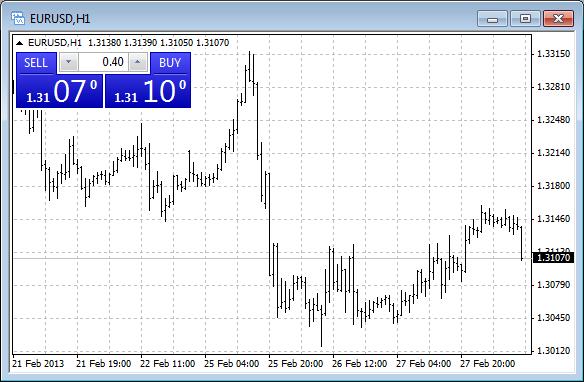Click the 1.31460 price scale label
Image resolution: width=584 pixels, height=382 pixels.
[x=553, y=219]
